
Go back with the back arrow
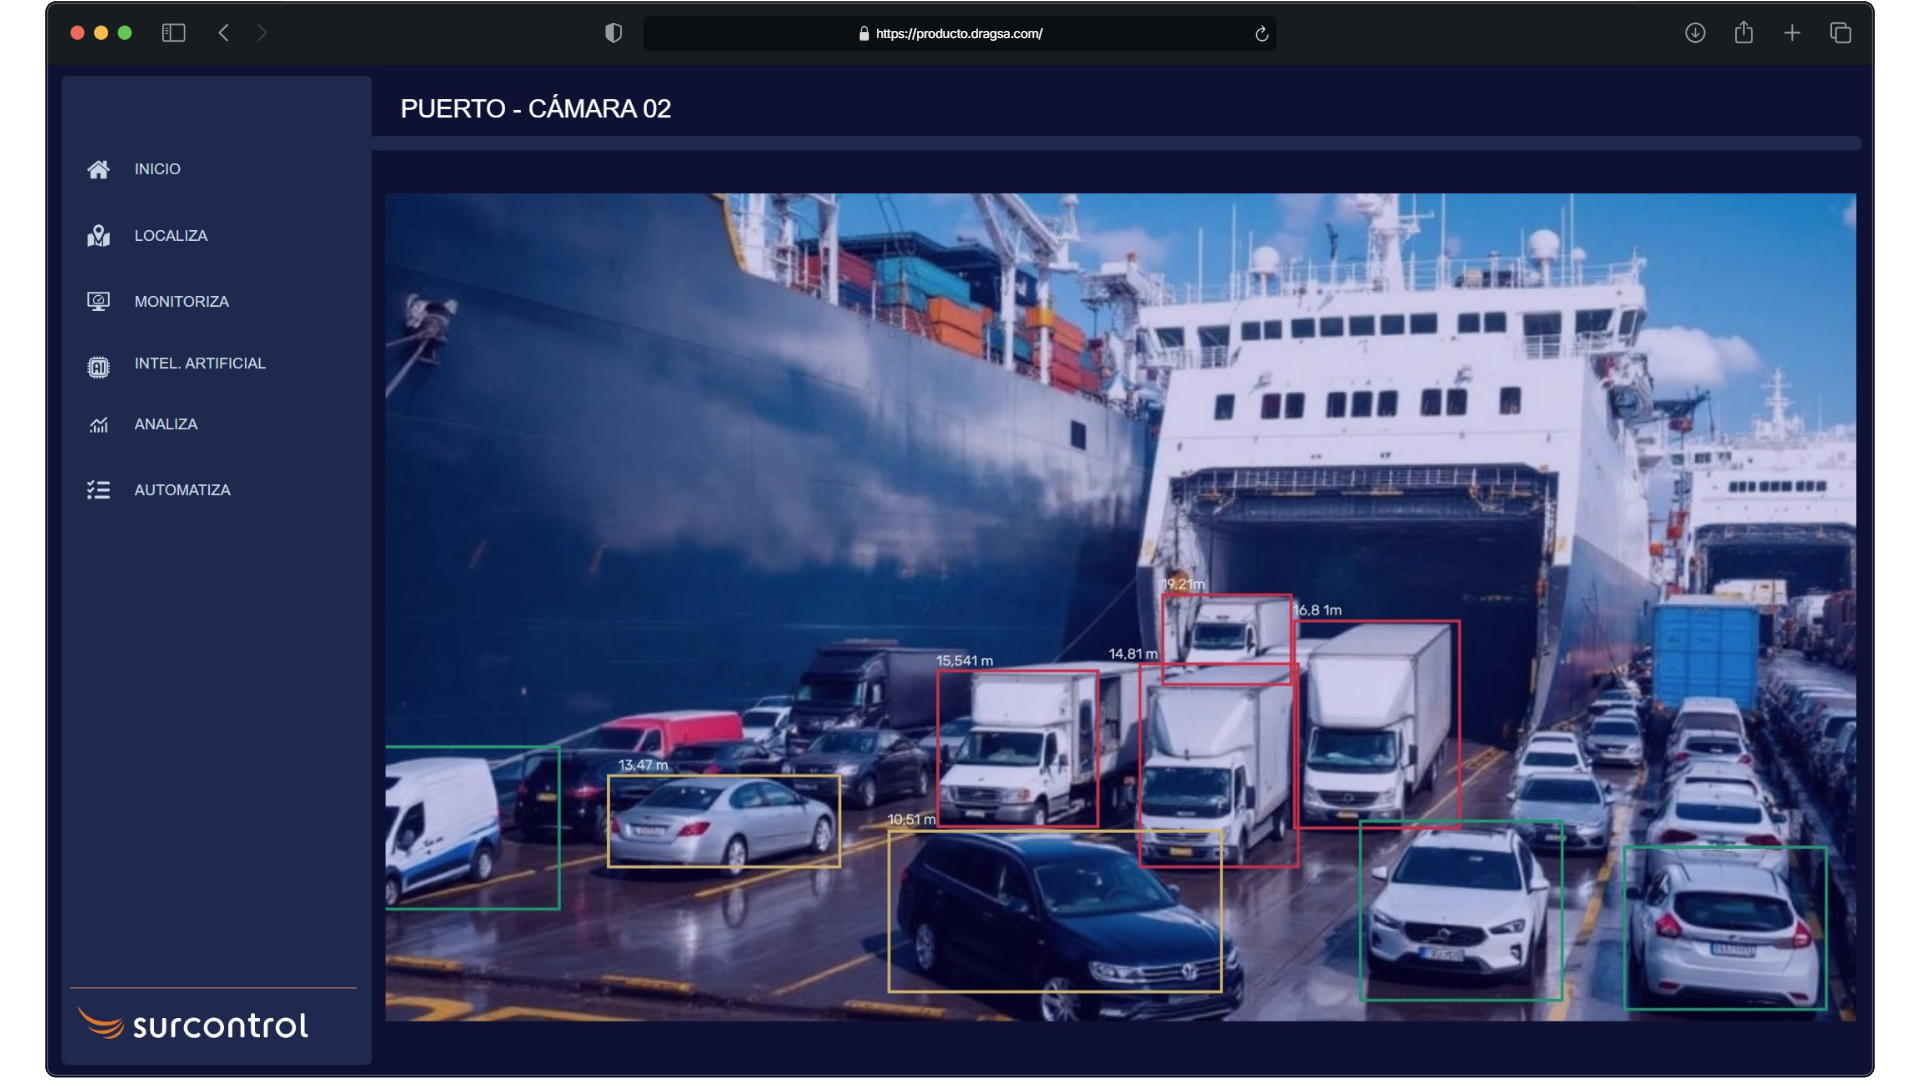point(224,33)
